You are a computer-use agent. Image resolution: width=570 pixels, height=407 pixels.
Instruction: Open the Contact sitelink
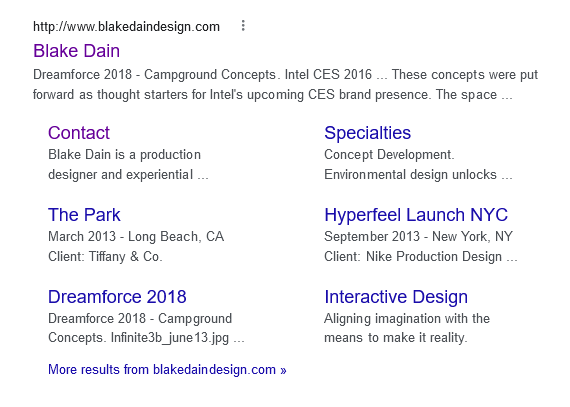click(x=79, y=133)
